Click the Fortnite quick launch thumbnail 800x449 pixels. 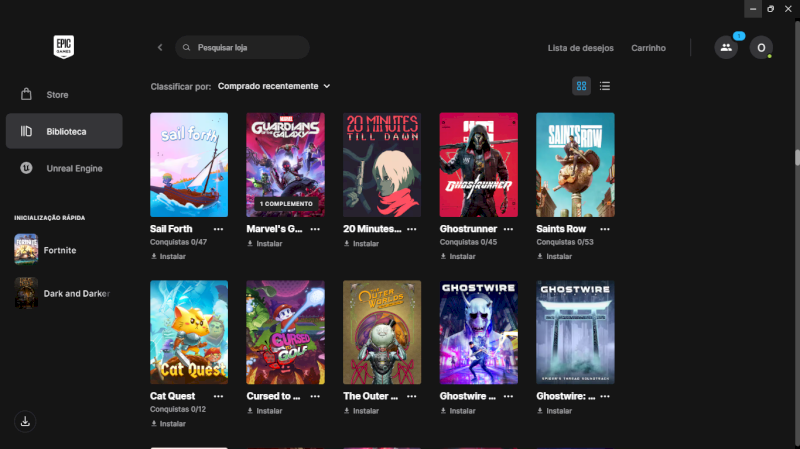(26, 250)
